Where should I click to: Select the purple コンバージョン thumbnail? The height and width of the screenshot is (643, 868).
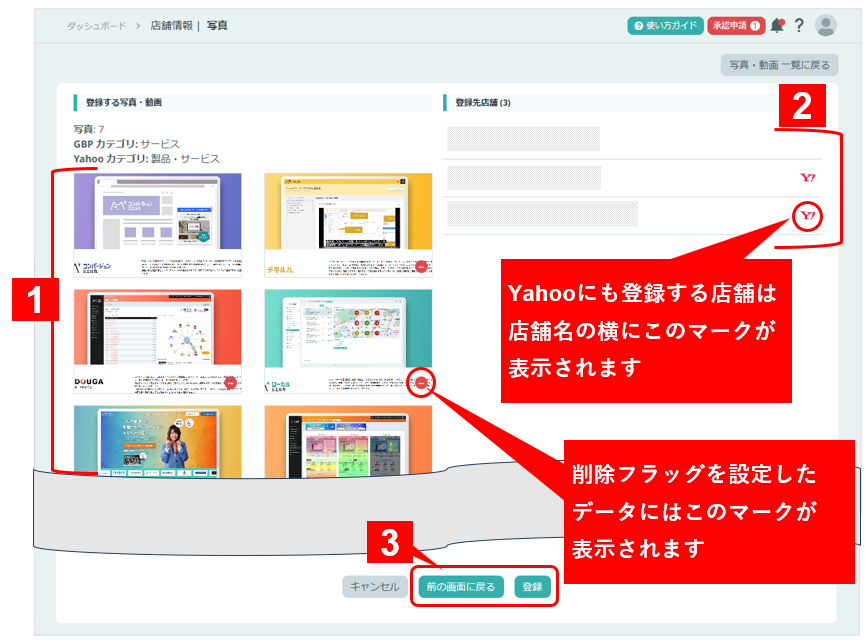click(157, 212)
